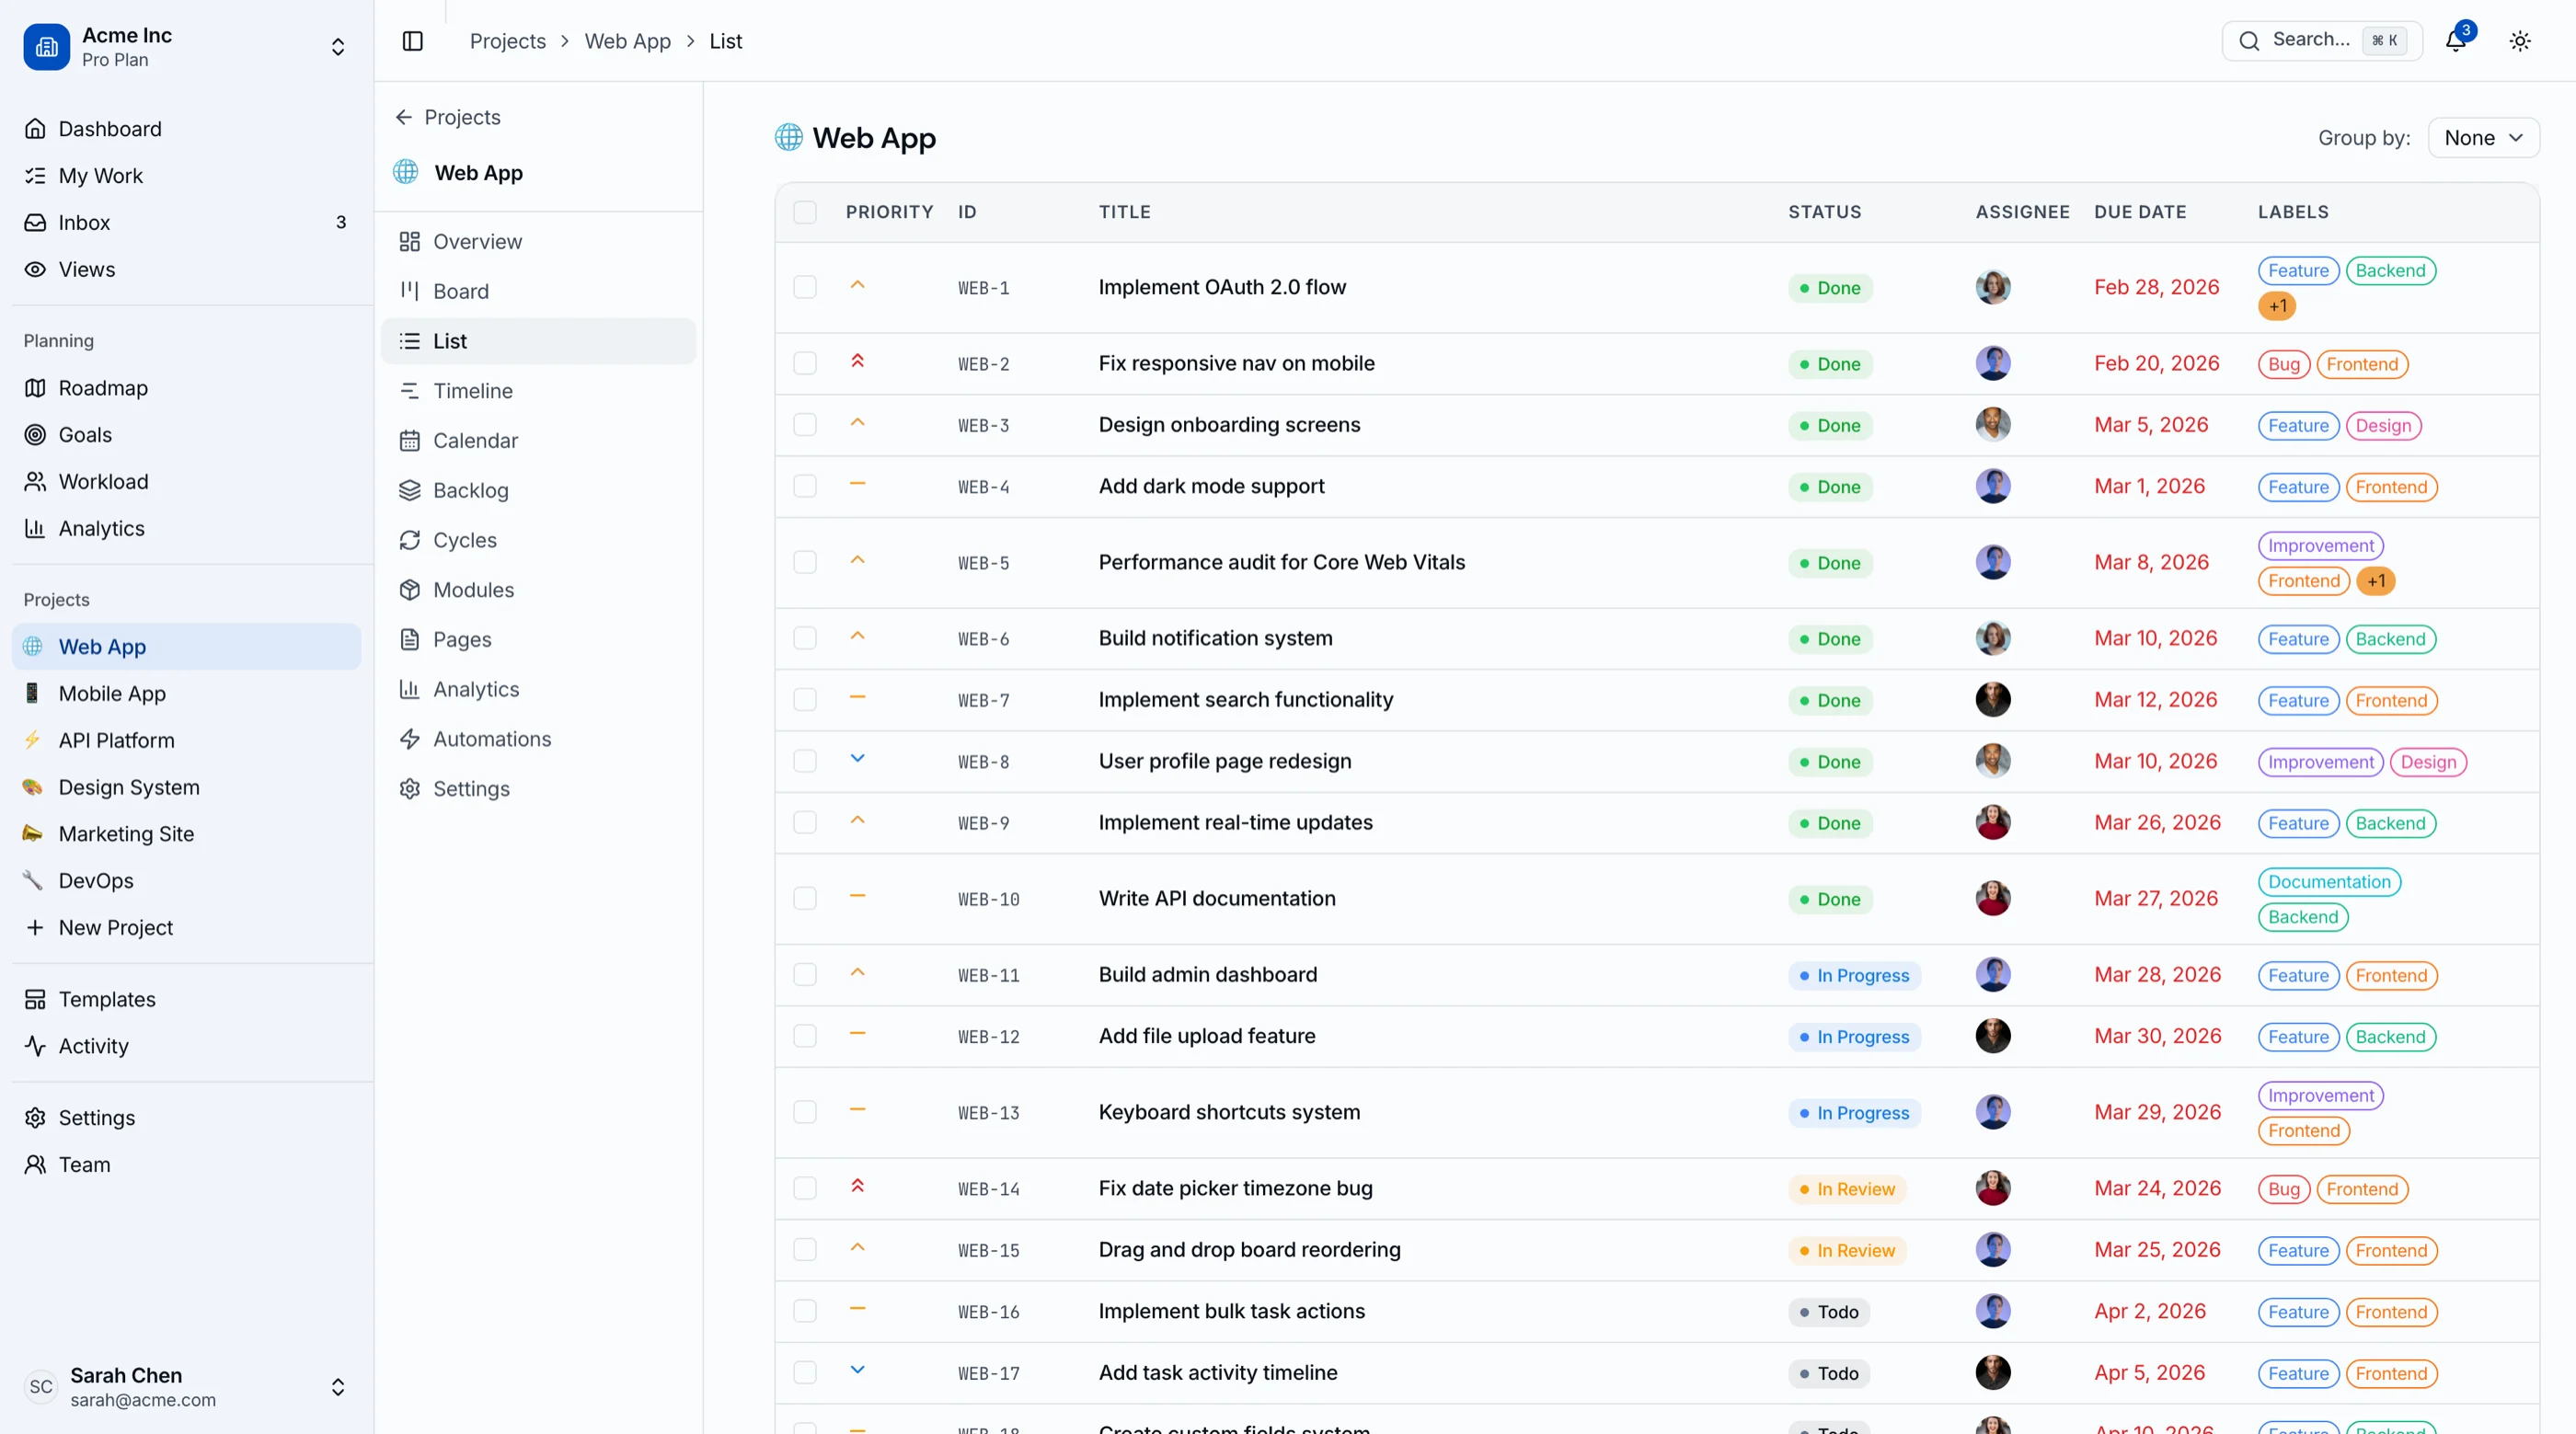2576x1434 pixels.
Task: Open task Implement OAuth 2.0 flow
Action: click(1222, 287)
